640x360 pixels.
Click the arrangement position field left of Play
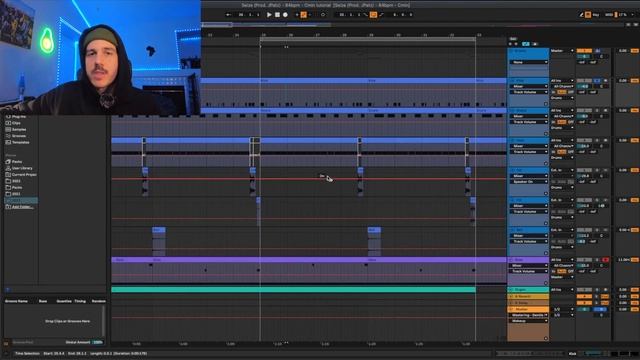point(249,15)
